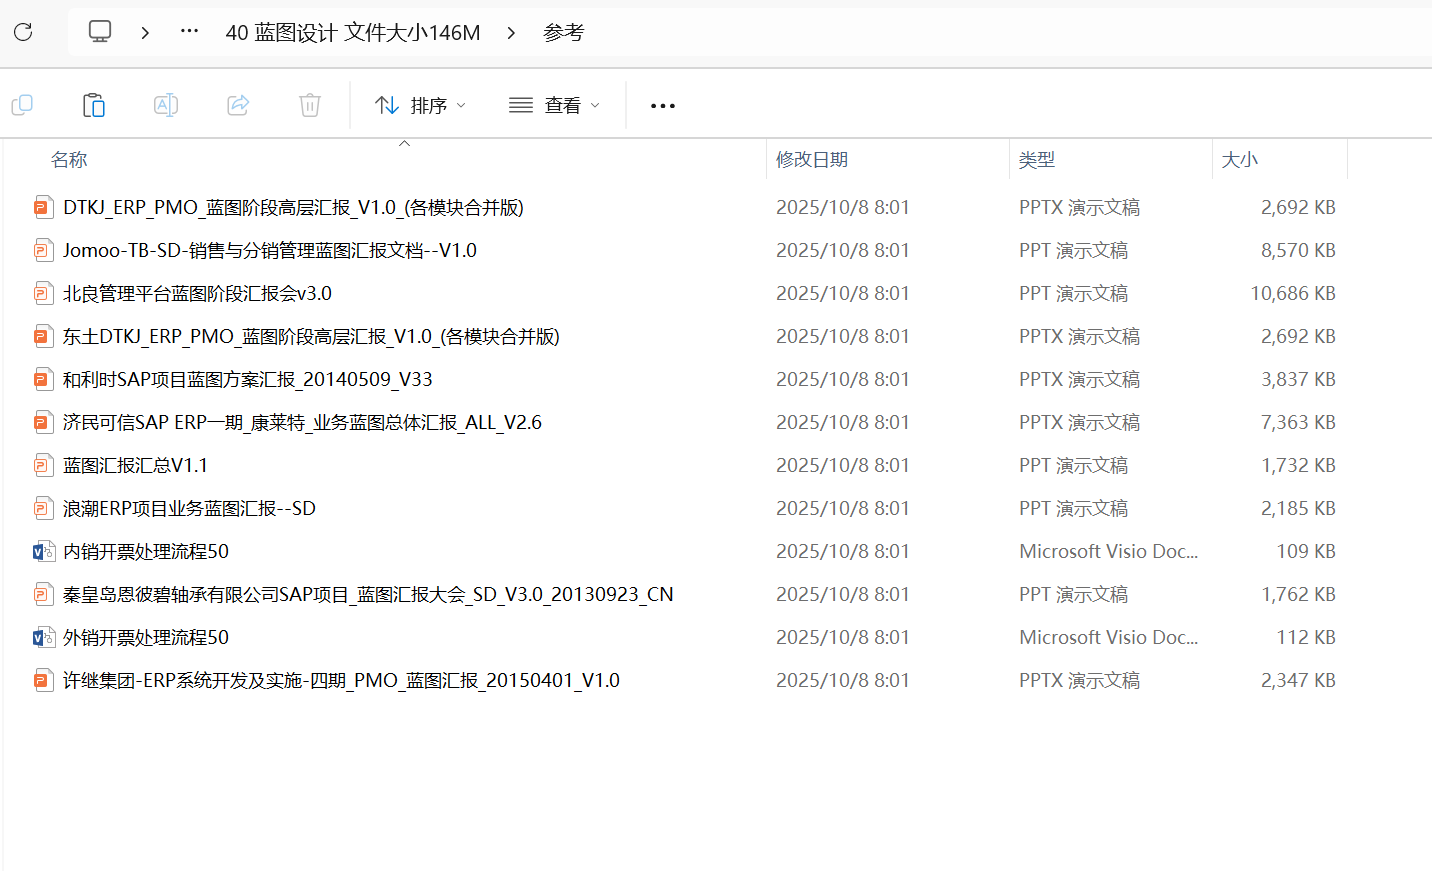Select the 内销开票处理流程50 Visio file
Viewport: 1432px width, 871px height.
[x=146, y=551]
